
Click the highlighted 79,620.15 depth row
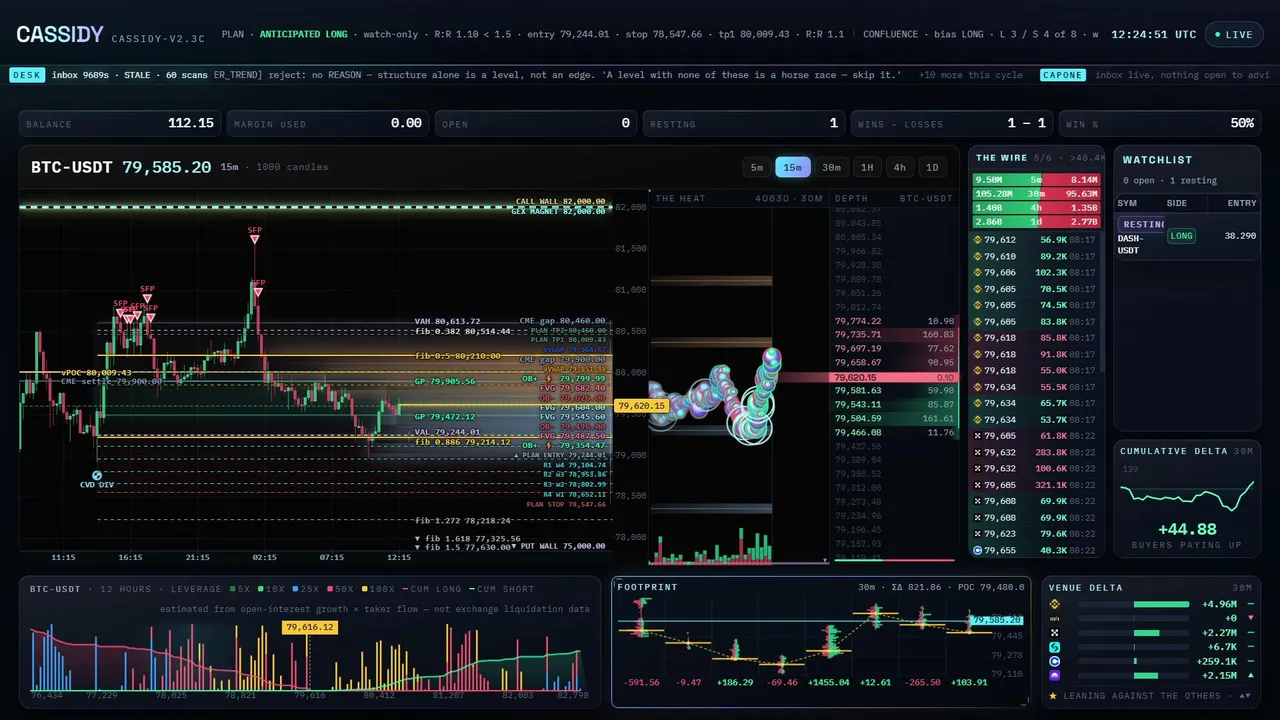click(x=895, y=377)
